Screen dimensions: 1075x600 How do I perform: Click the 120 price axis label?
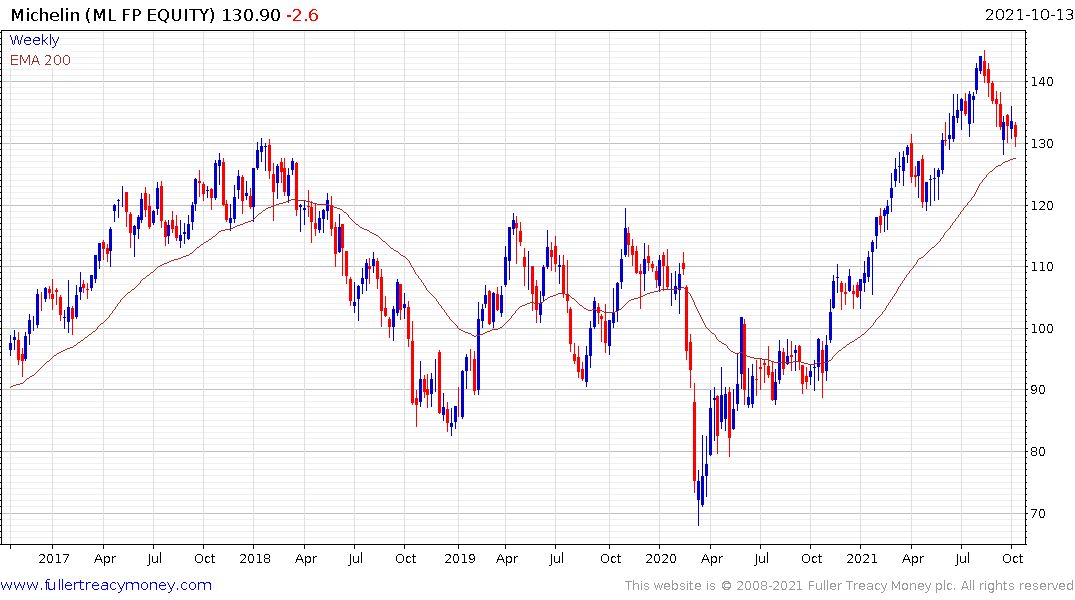point(1041,206)
